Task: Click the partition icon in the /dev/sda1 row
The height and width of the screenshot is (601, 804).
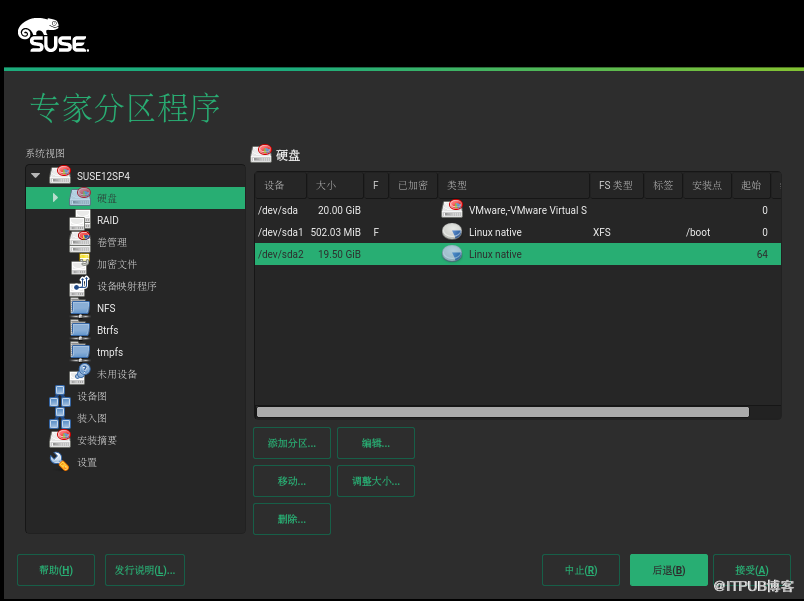Action: click(452, 231)
